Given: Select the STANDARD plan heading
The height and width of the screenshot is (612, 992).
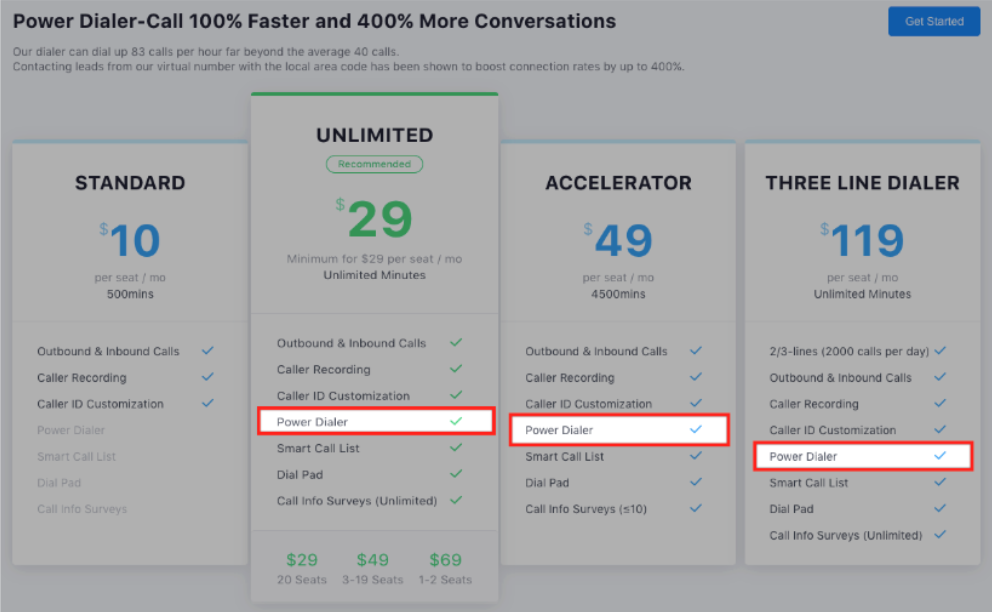Looking at the screenshot, I should [130, 183].
